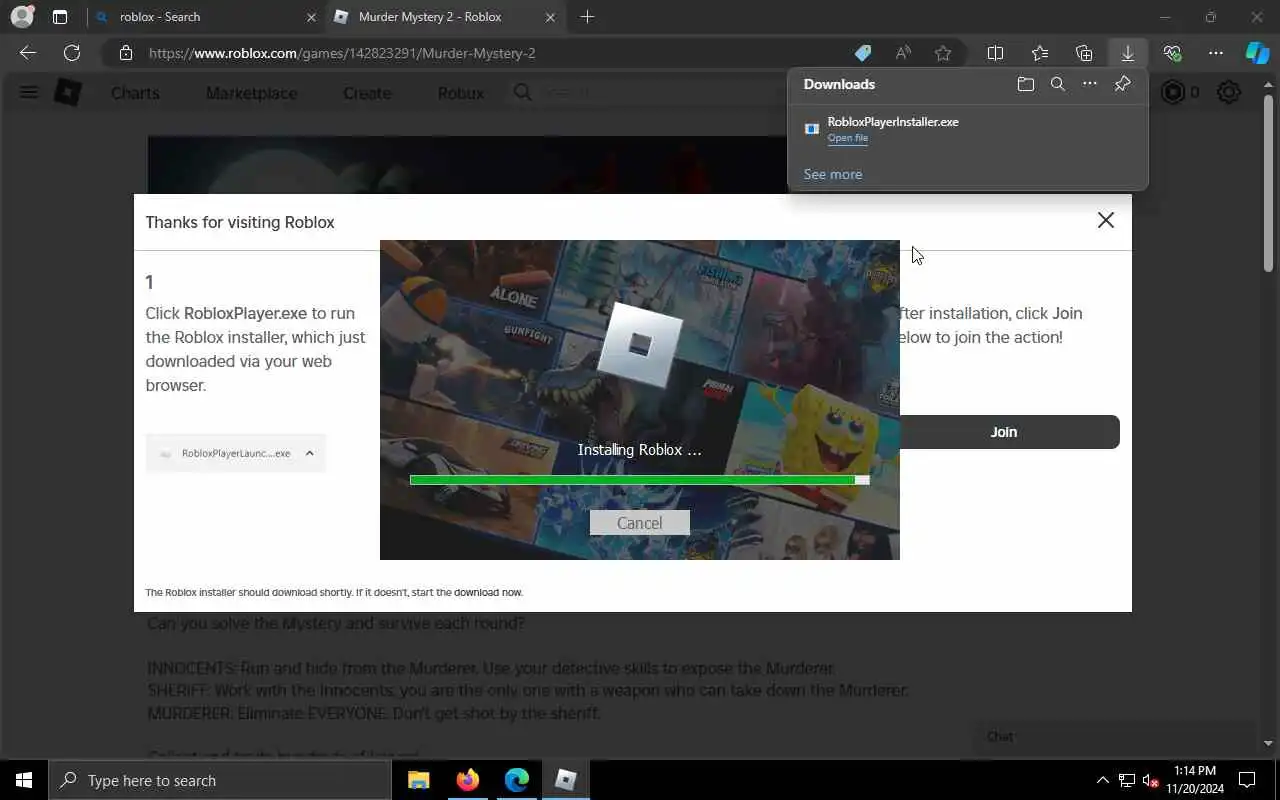Refresh the current page
The width and height of the screenshot is (1280, 800).
72,53
